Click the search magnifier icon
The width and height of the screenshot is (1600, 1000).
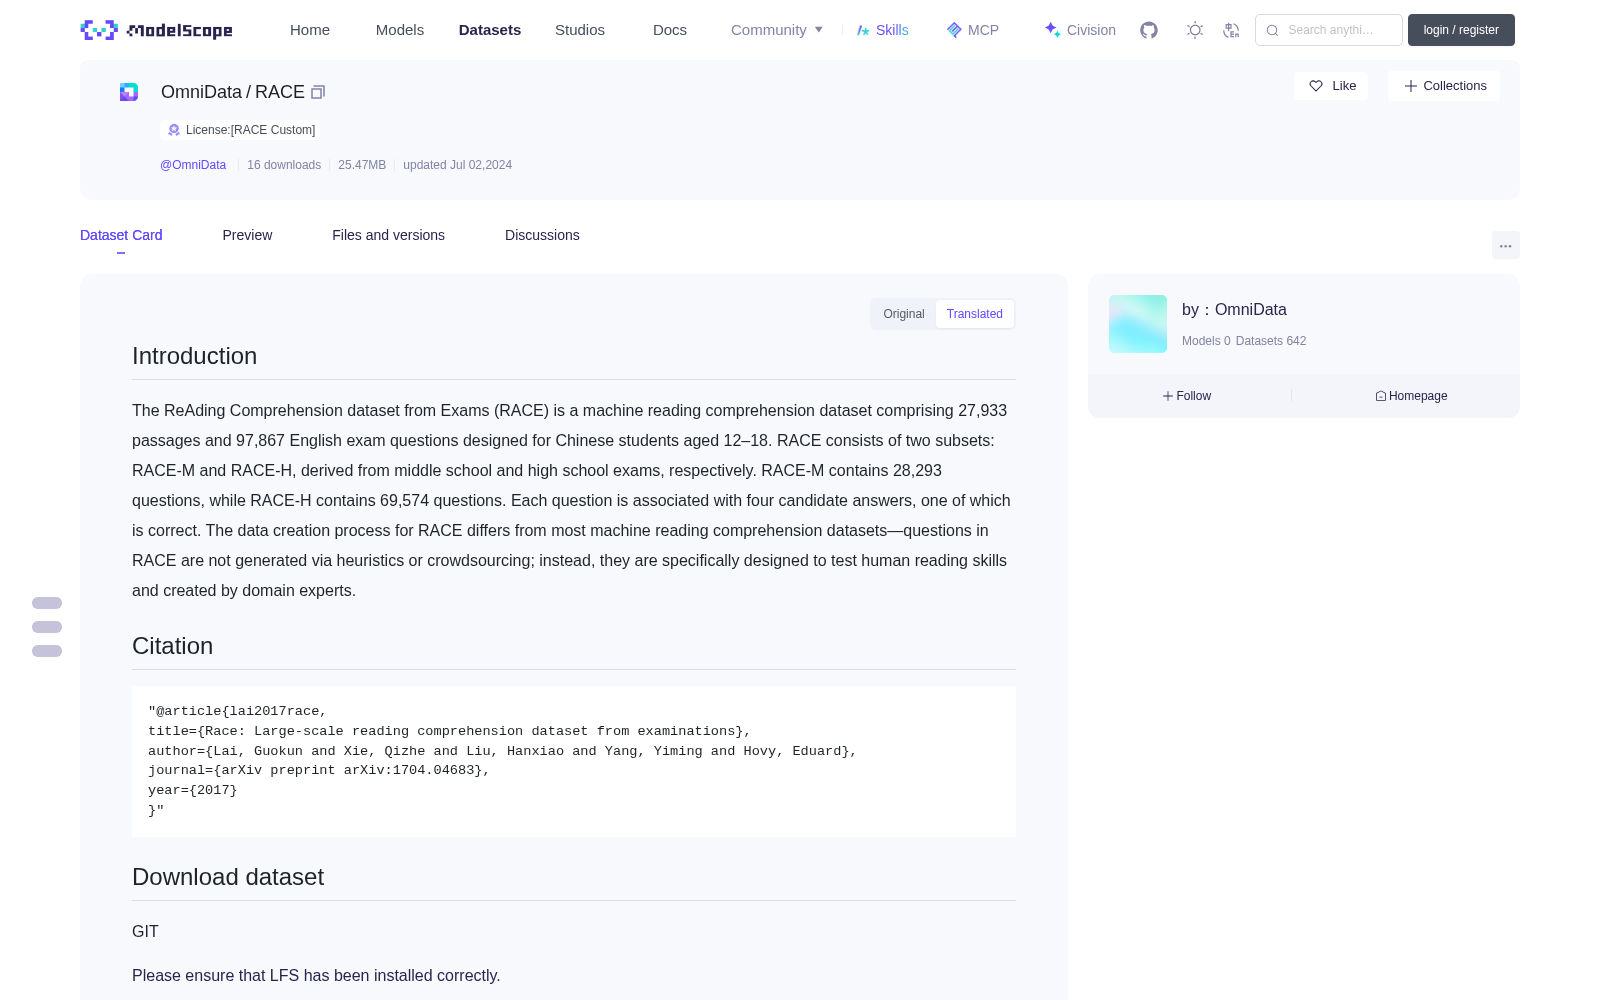1272,30
